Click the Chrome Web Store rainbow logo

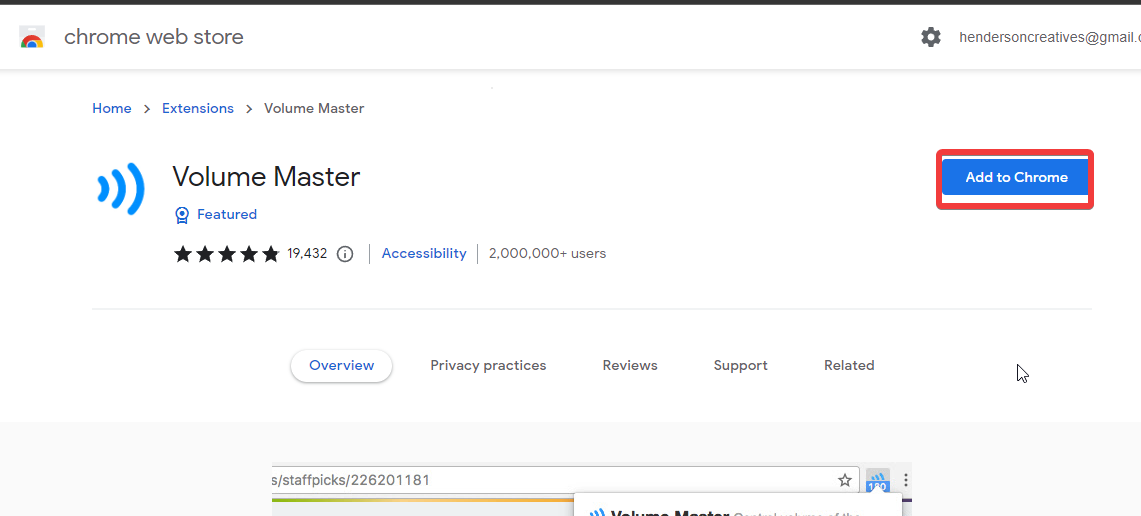[x=32, y=37]
